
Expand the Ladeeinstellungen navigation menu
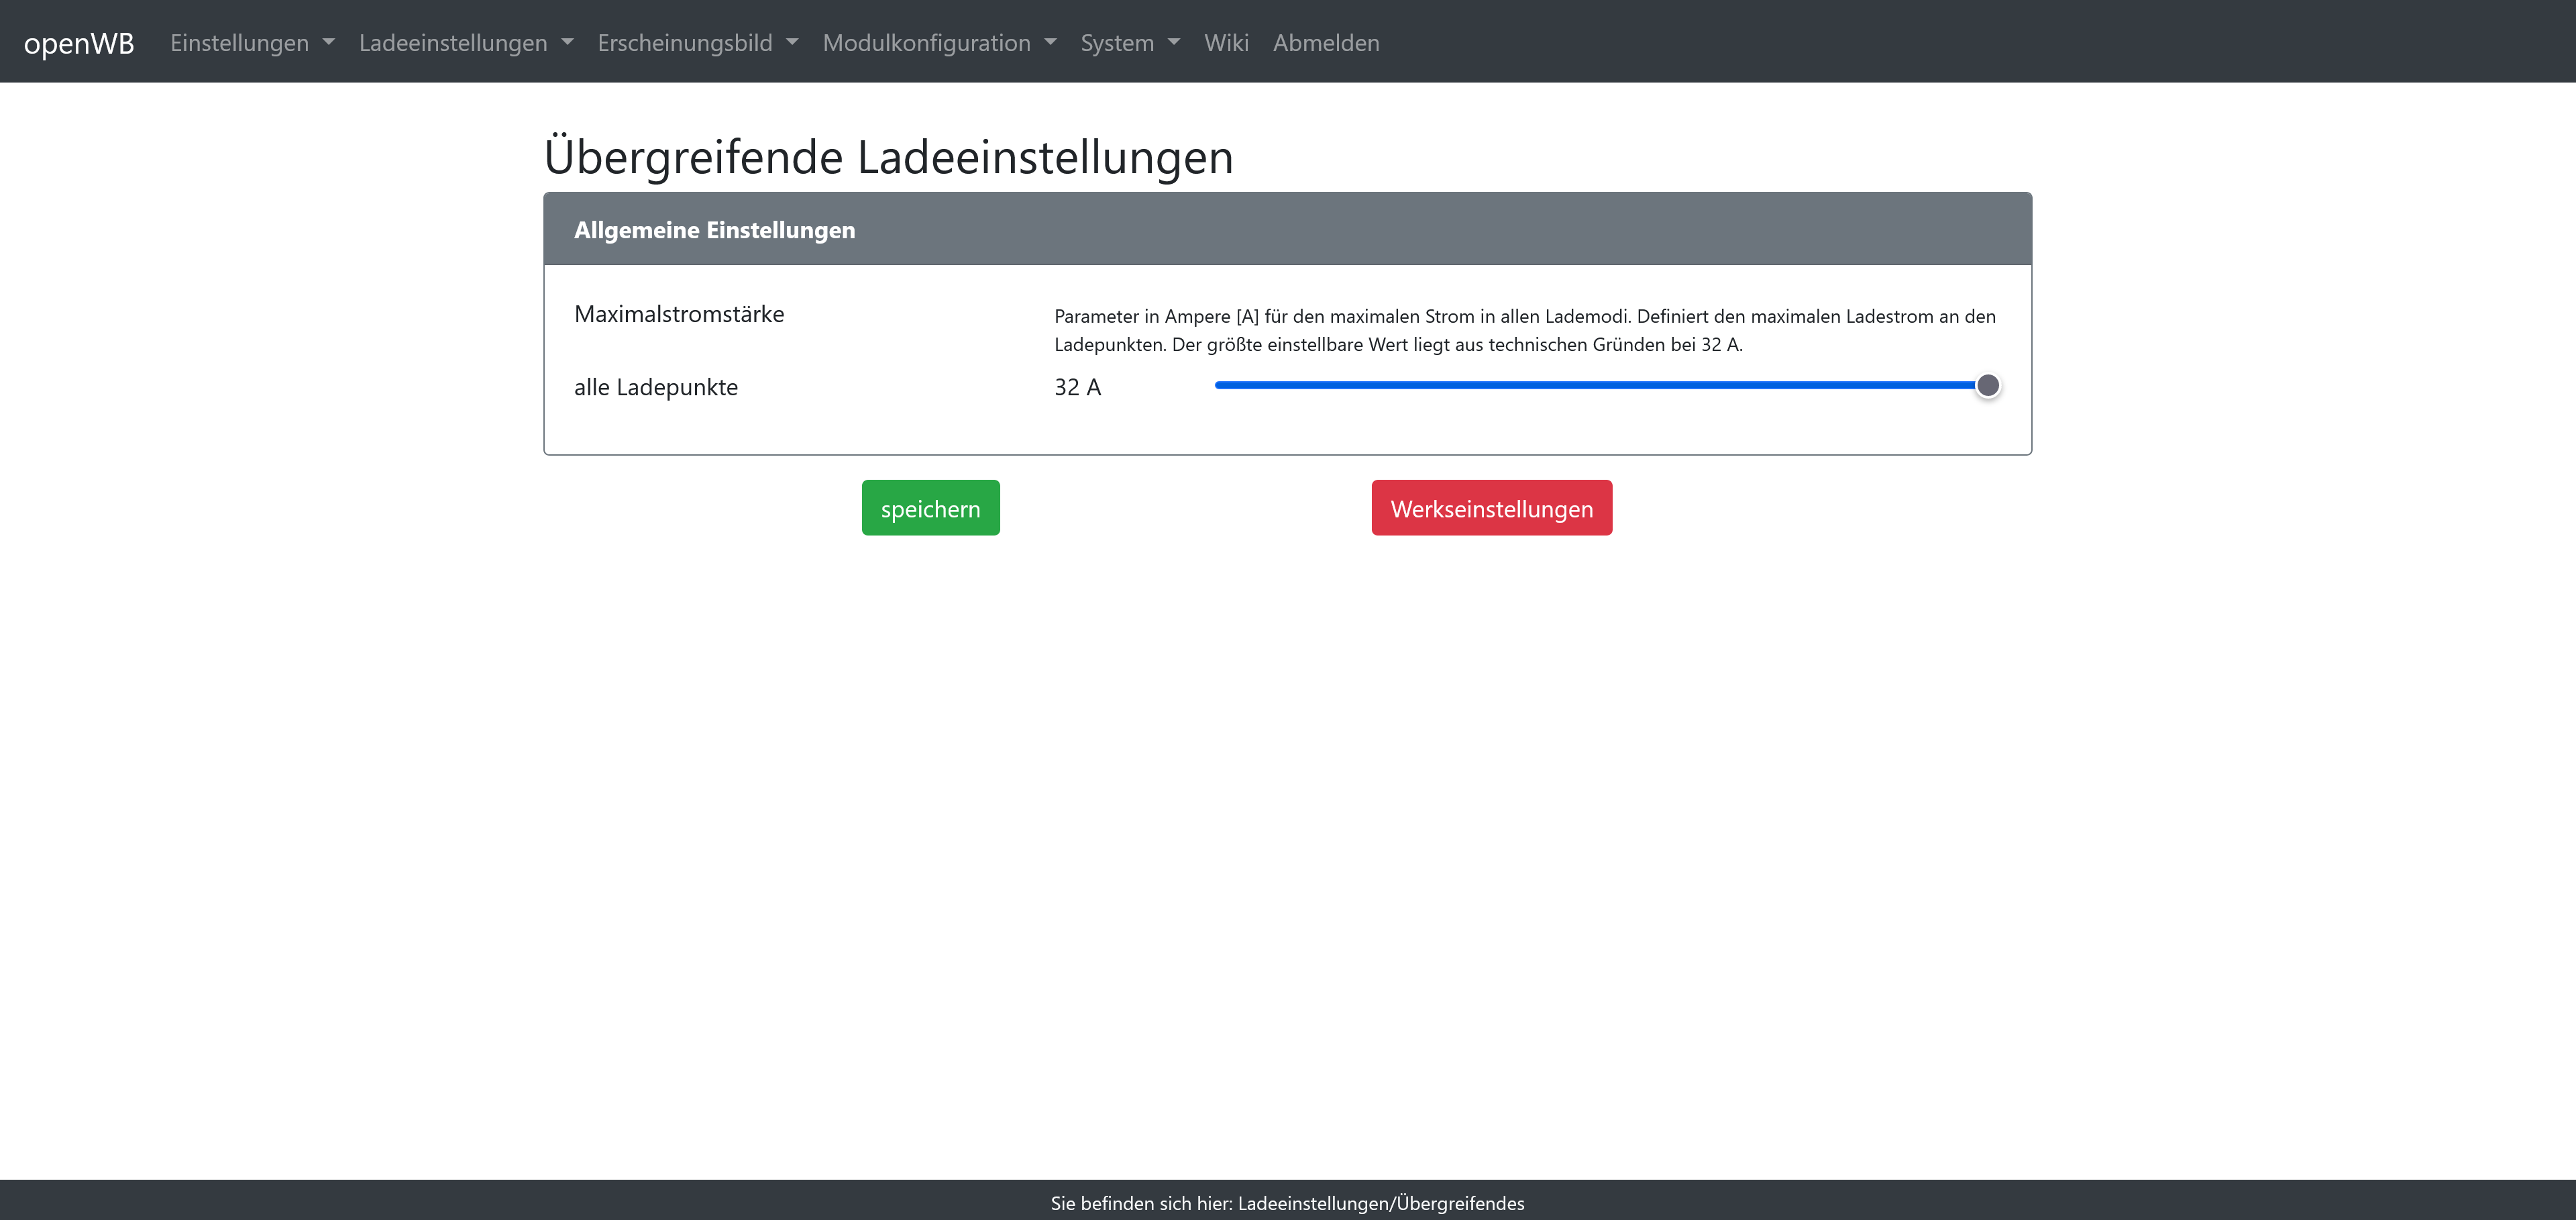point(453,43)
